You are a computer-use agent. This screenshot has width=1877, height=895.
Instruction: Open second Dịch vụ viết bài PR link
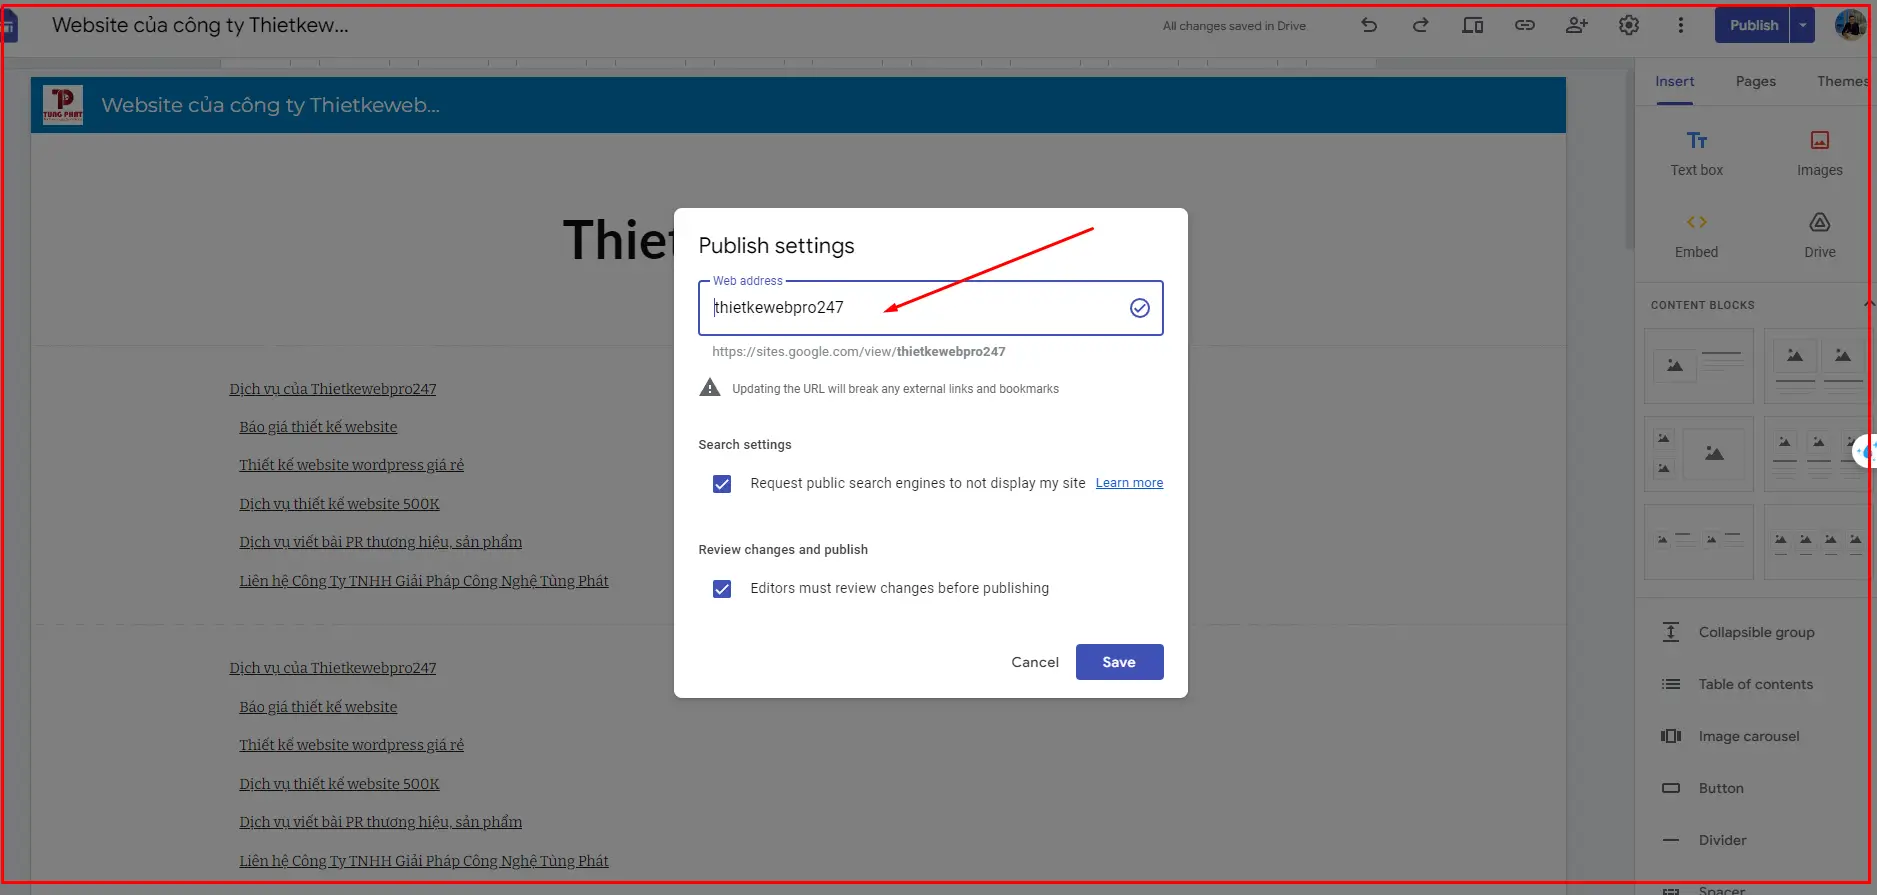click(x=380, y=822)
